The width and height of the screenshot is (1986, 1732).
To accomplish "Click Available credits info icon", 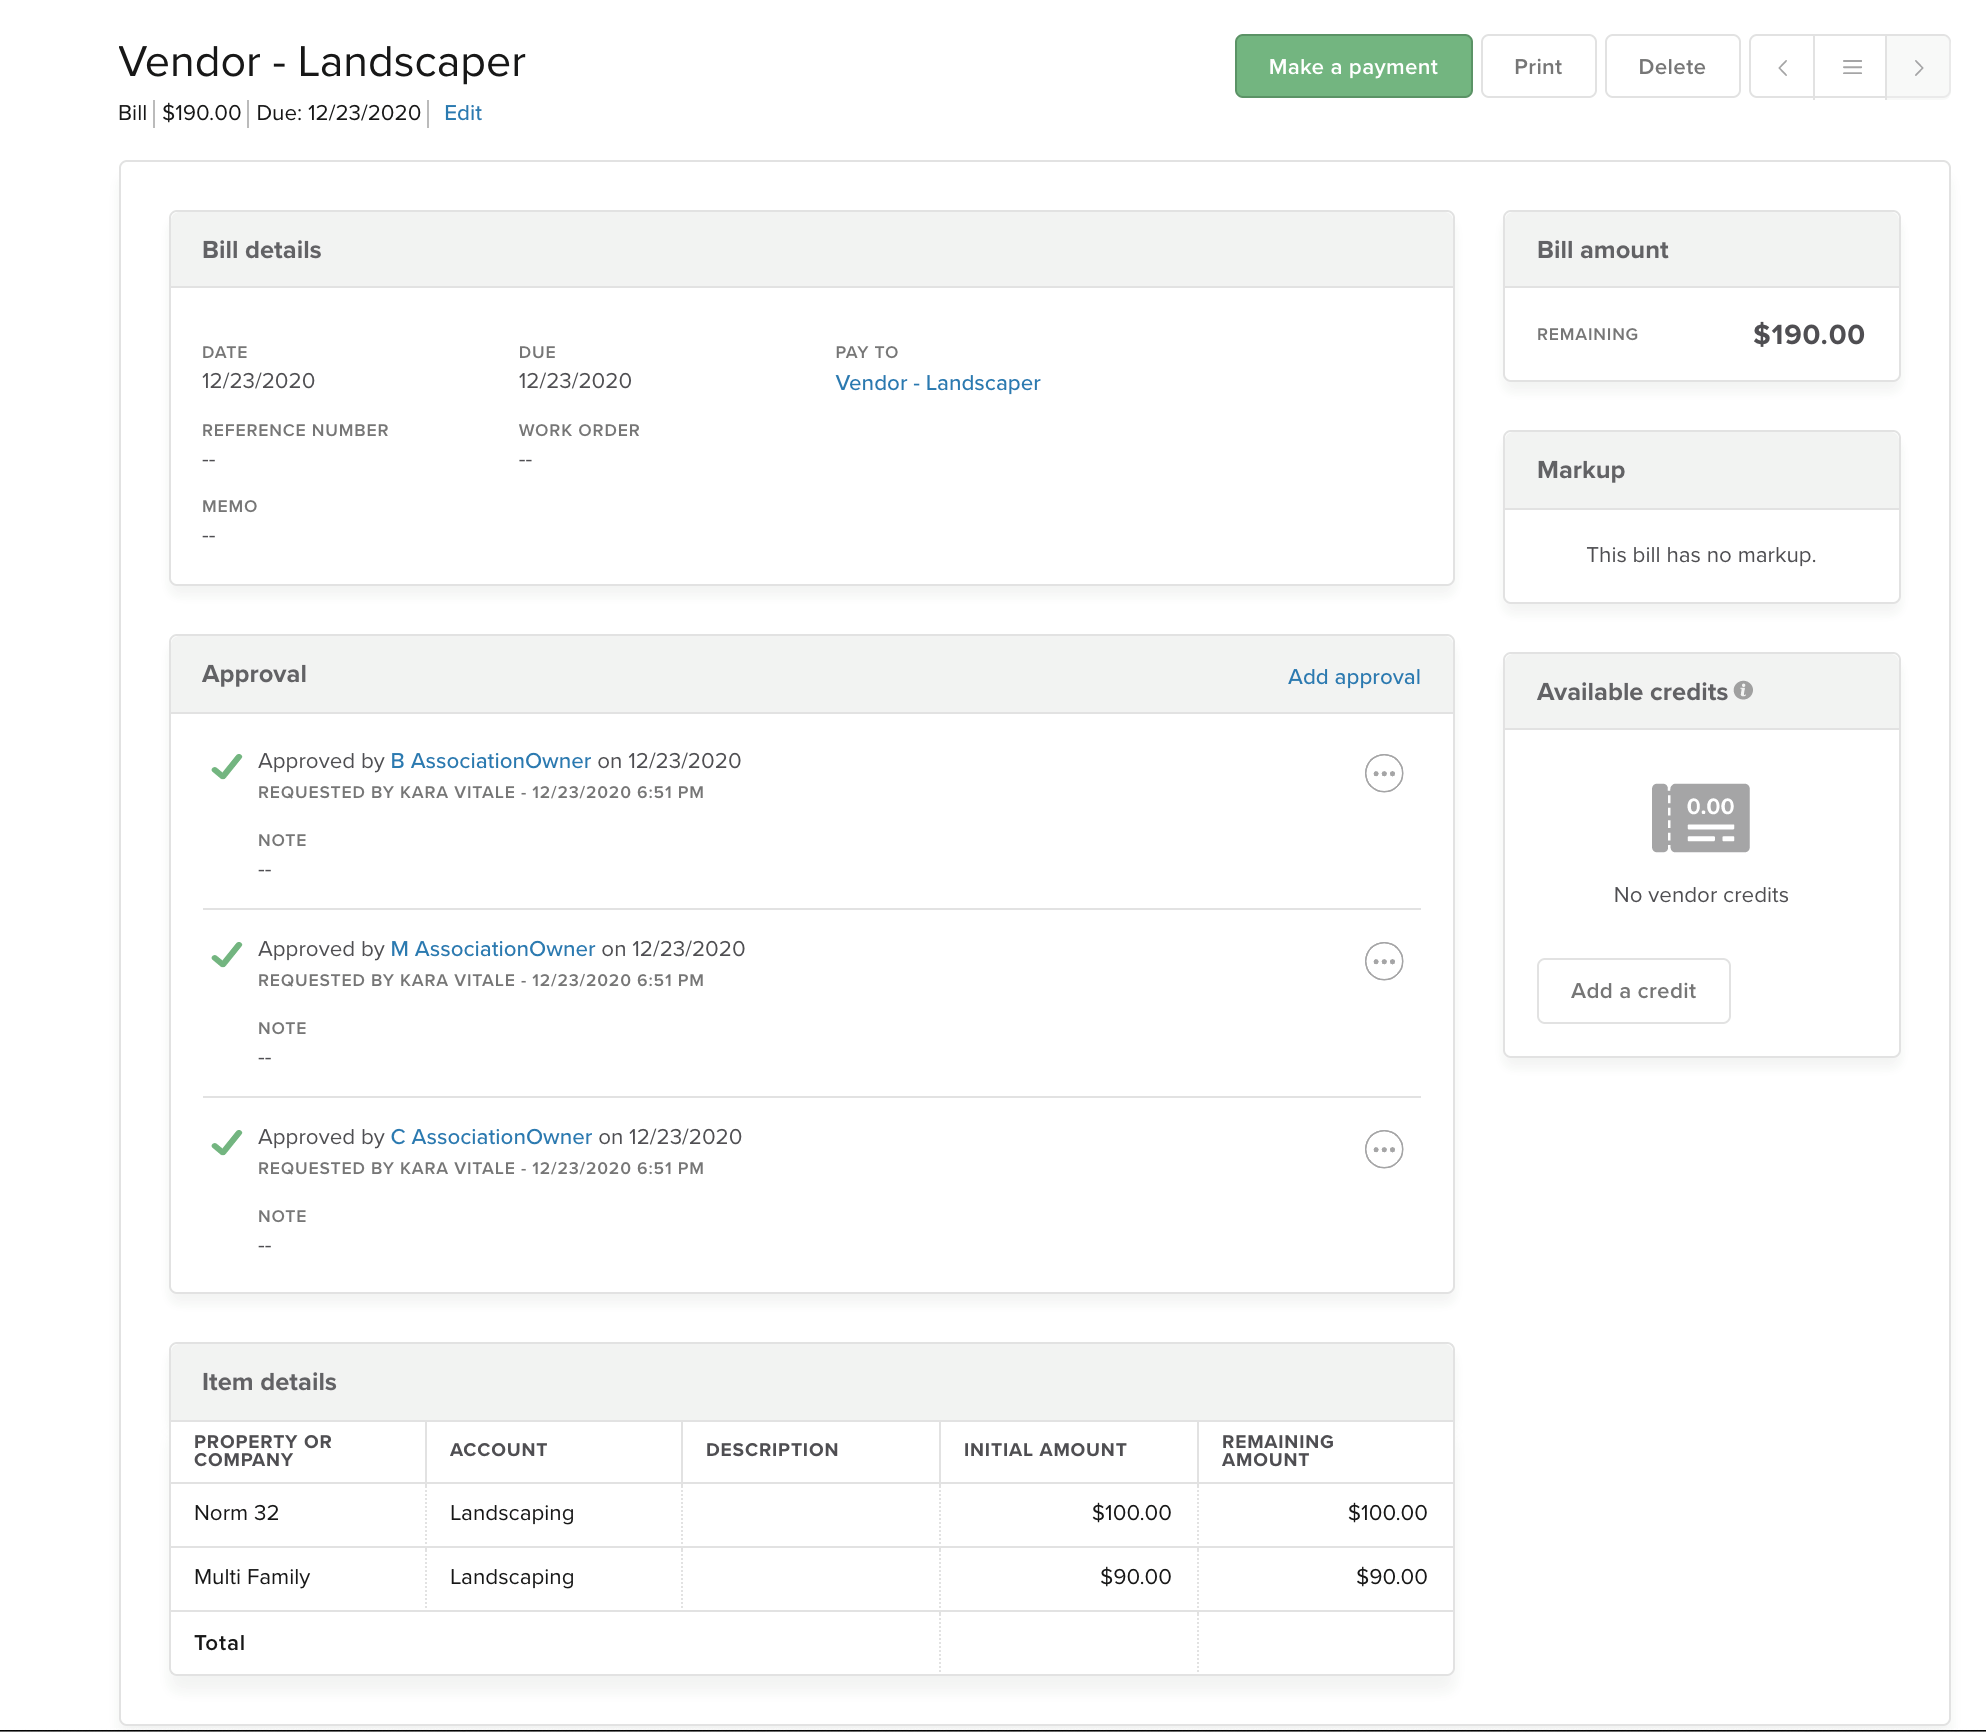I will tap(1744, 690).
